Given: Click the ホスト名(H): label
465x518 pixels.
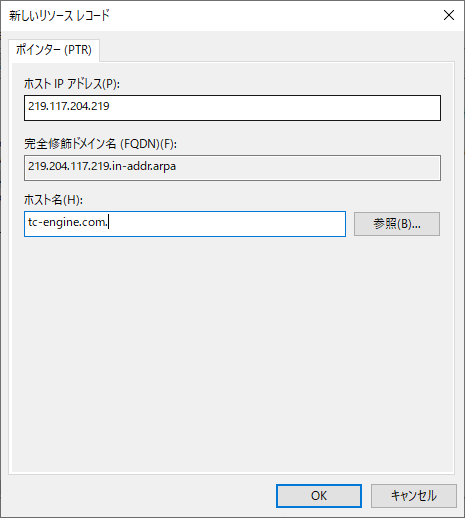Looking at the screenshot, I should click(x=53, y=200).
